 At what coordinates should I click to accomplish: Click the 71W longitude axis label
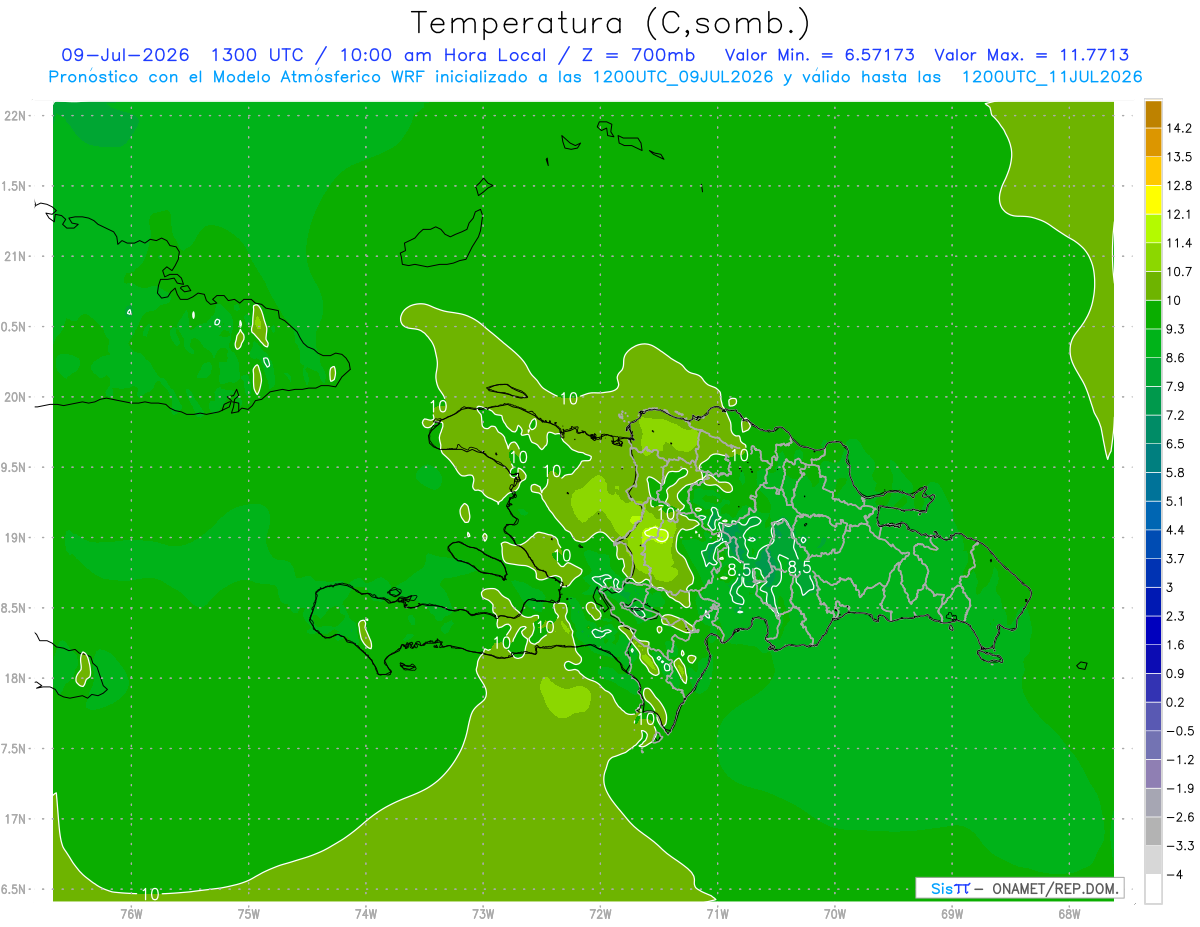tap(717, 914)
